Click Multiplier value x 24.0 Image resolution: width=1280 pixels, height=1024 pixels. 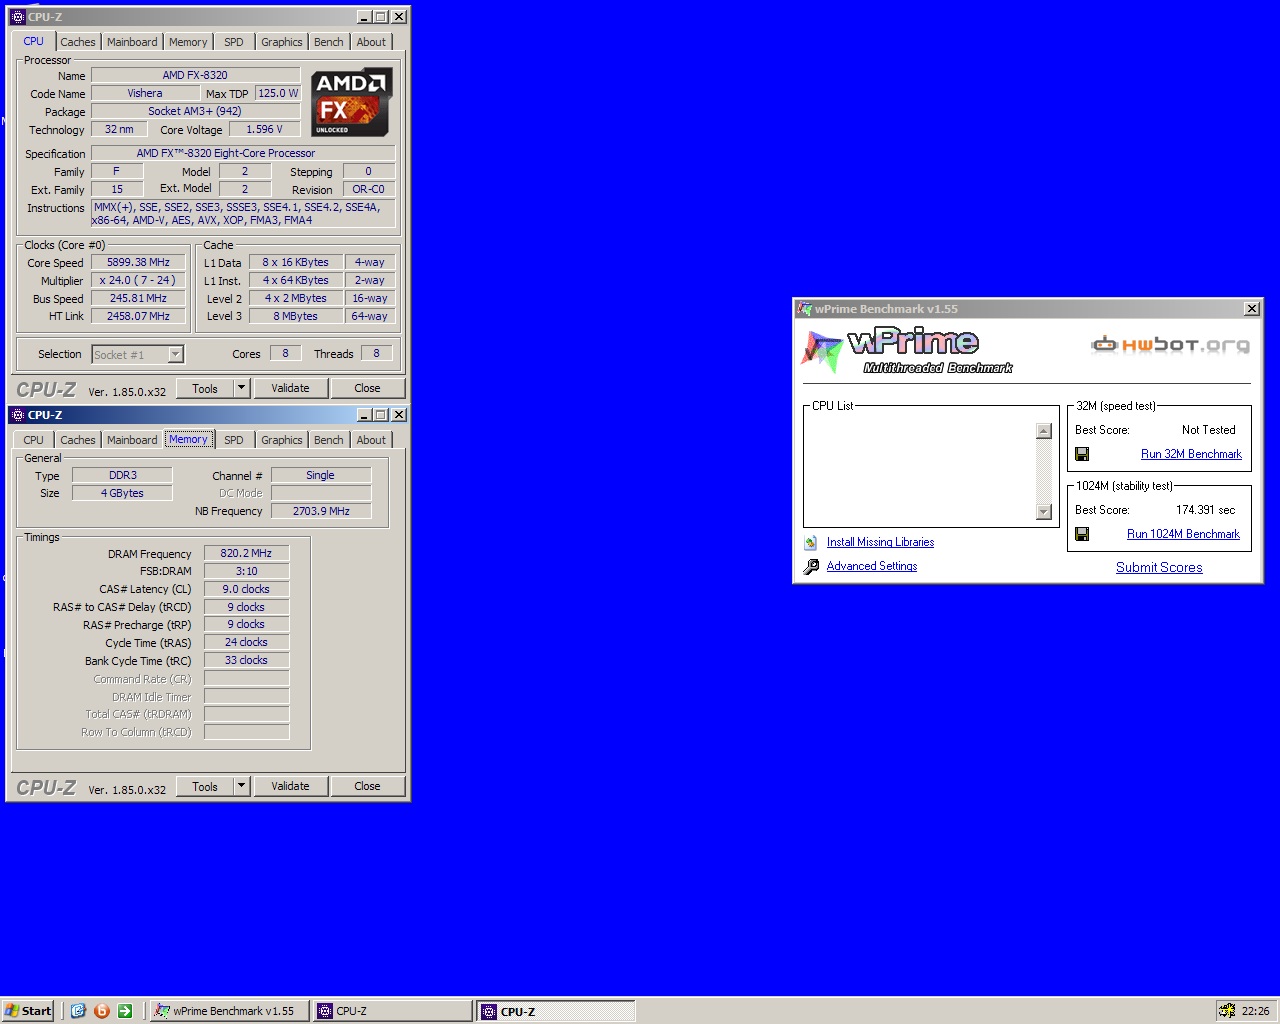tap(139, 280)
